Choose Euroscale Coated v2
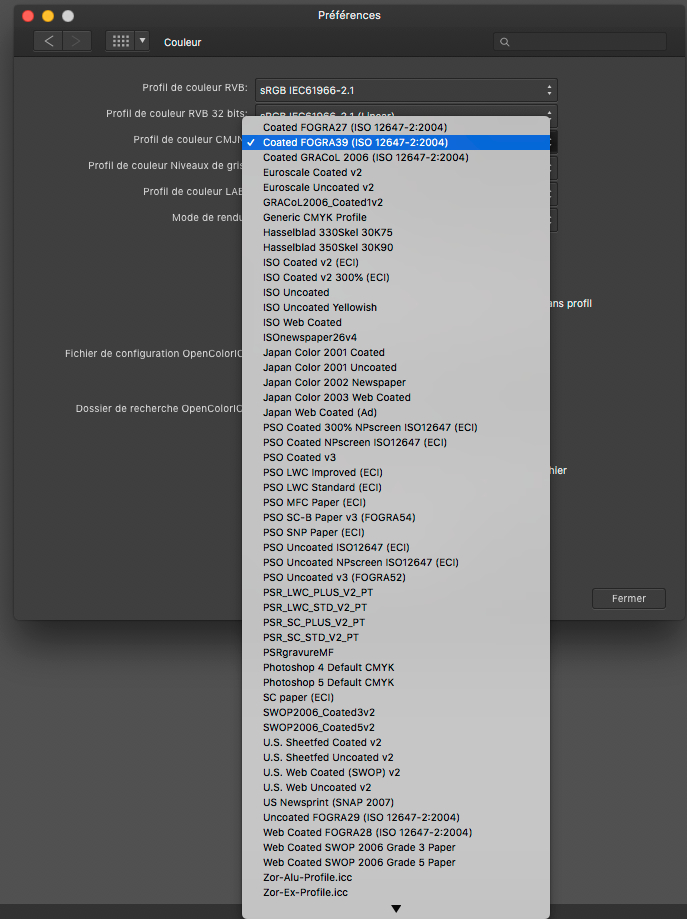 click(x=396, y=172)
